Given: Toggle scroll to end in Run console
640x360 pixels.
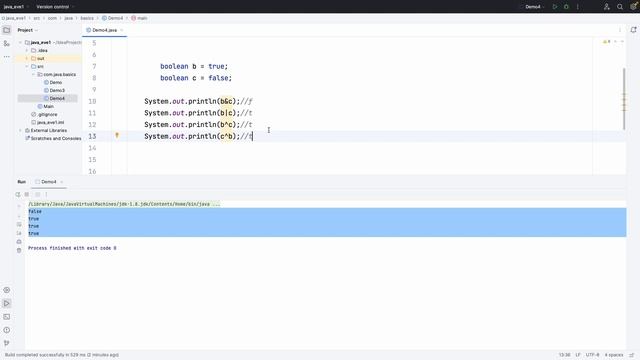Looking at the screenshot, I should point(19,233).
